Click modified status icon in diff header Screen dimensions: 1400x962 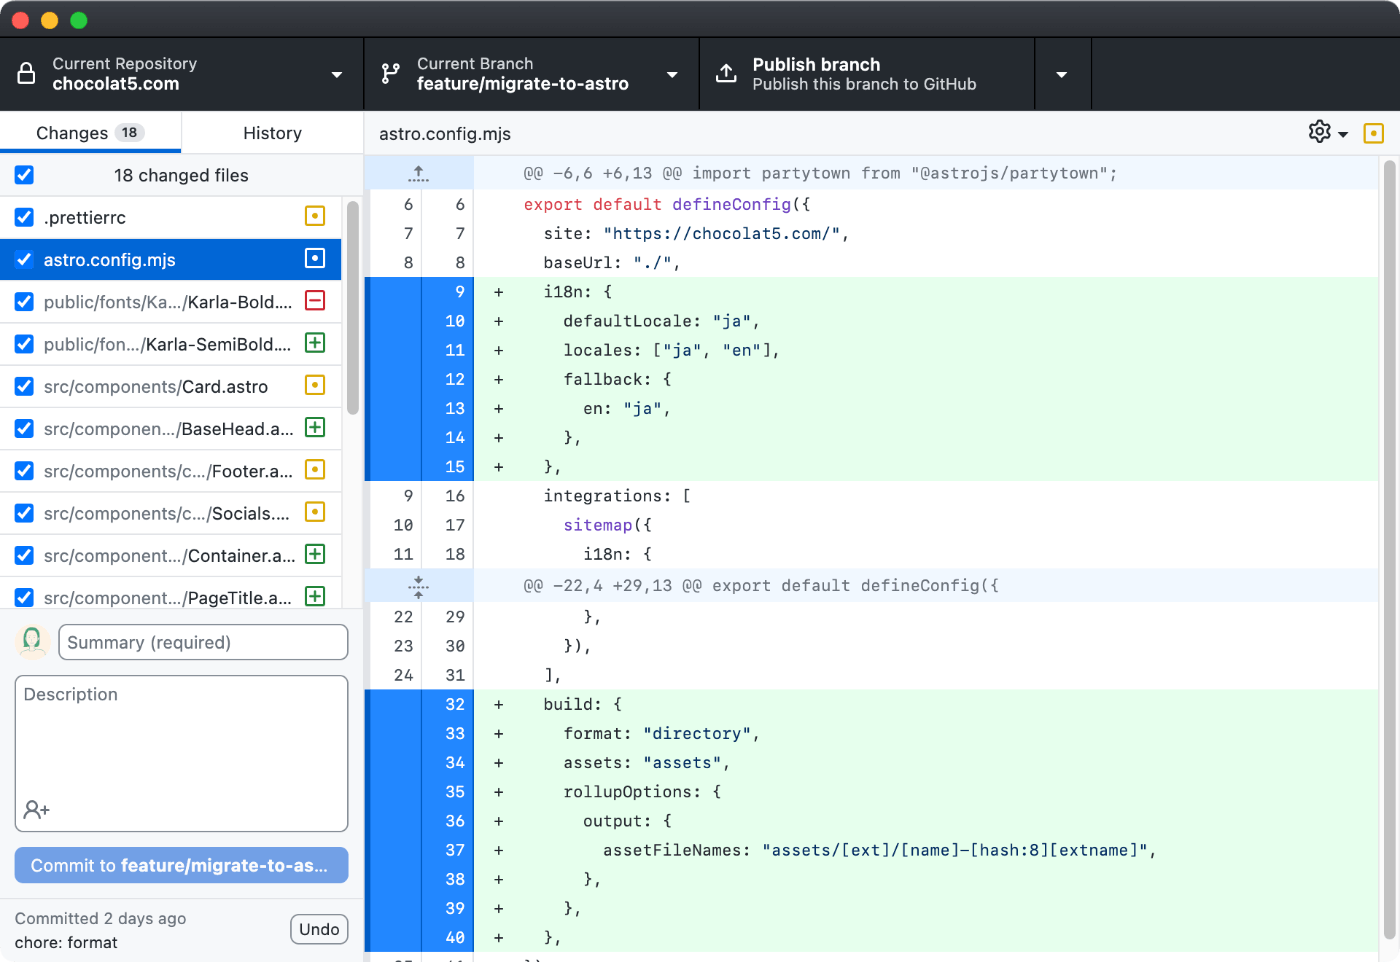[x=1374, y=133]
